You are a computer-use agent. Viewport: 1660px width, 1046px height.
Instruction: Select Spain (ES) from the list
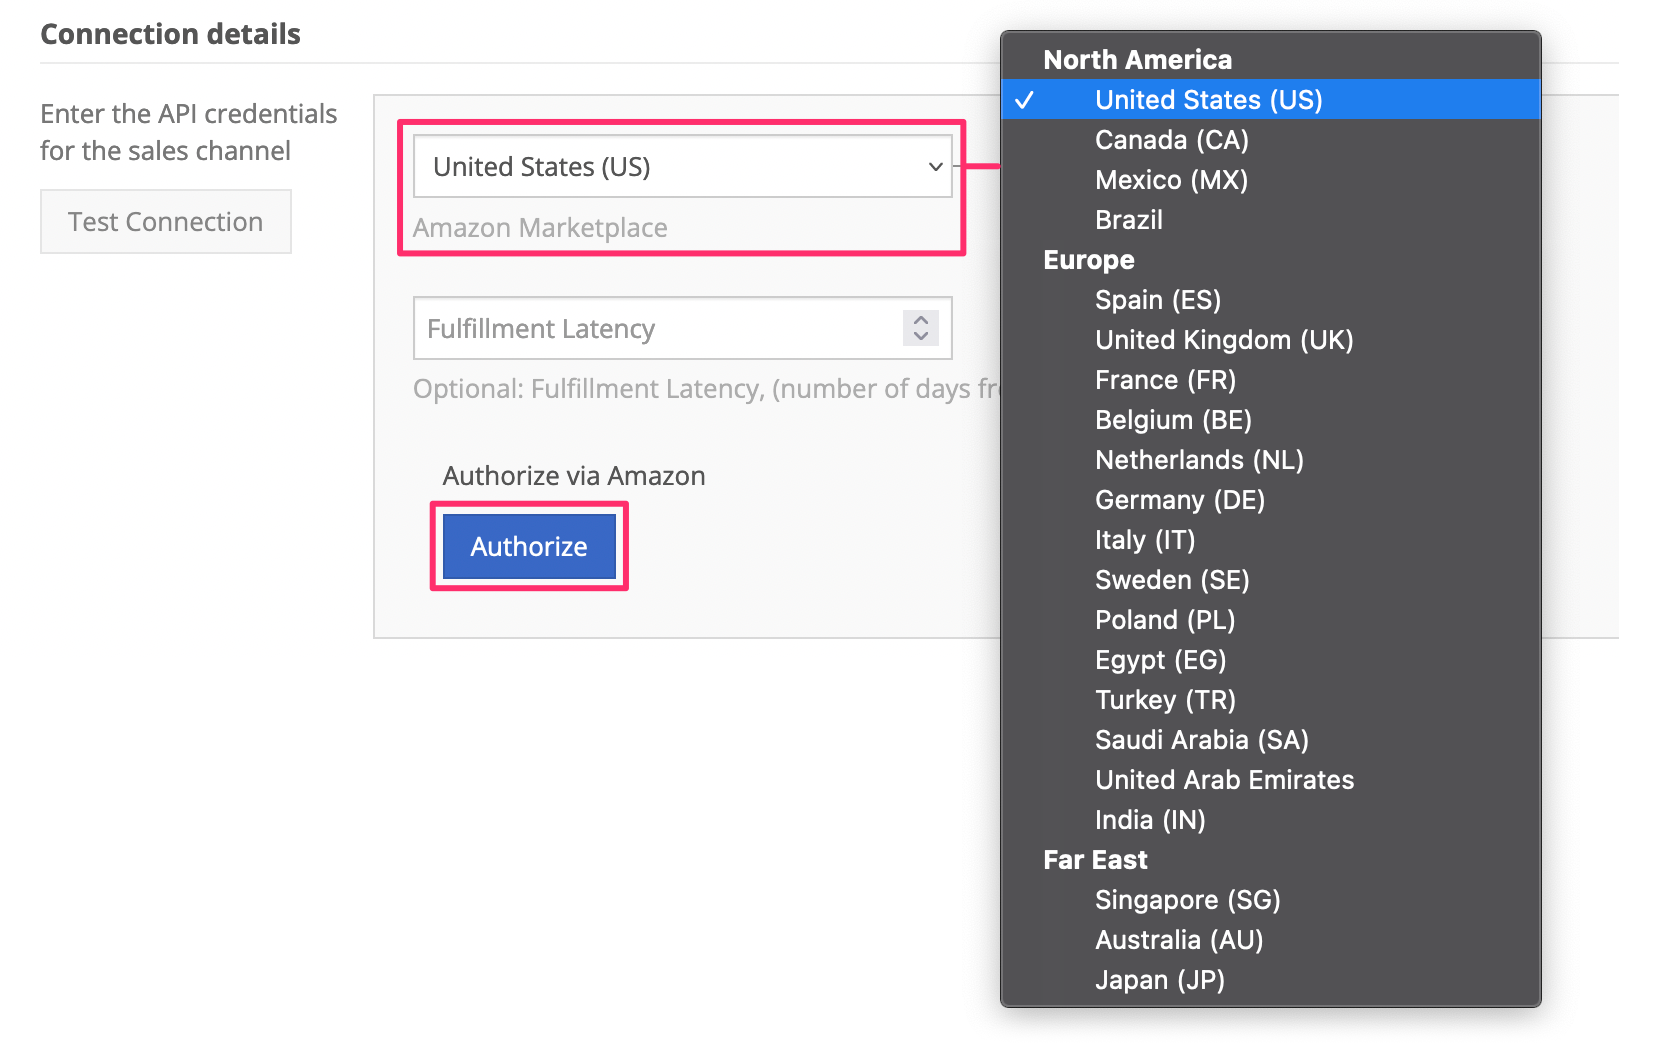[1271, 299]
